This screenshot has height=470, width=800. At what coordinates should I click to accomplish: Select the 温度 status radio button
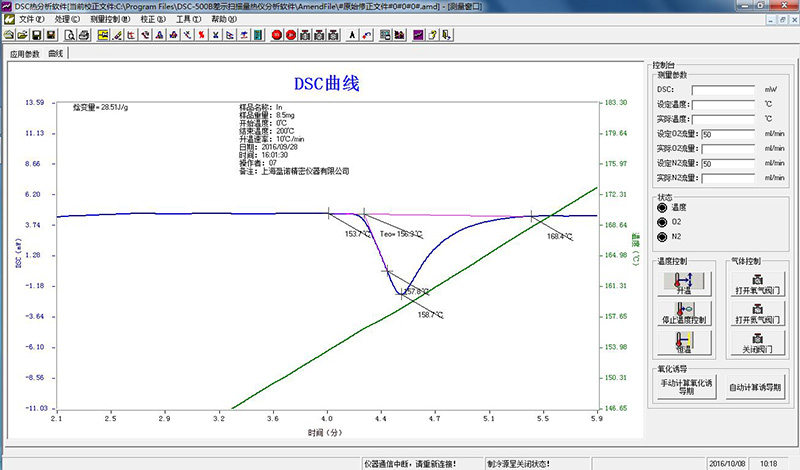pos(662,207)
